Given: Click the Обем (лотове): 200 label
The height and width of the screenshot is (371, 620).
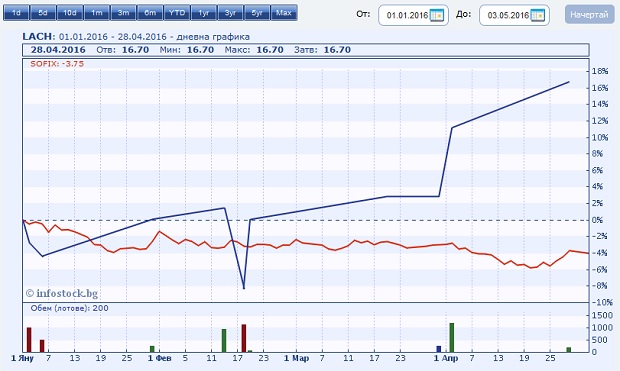Looking at the screenshot, I should [x=70, y=308].
